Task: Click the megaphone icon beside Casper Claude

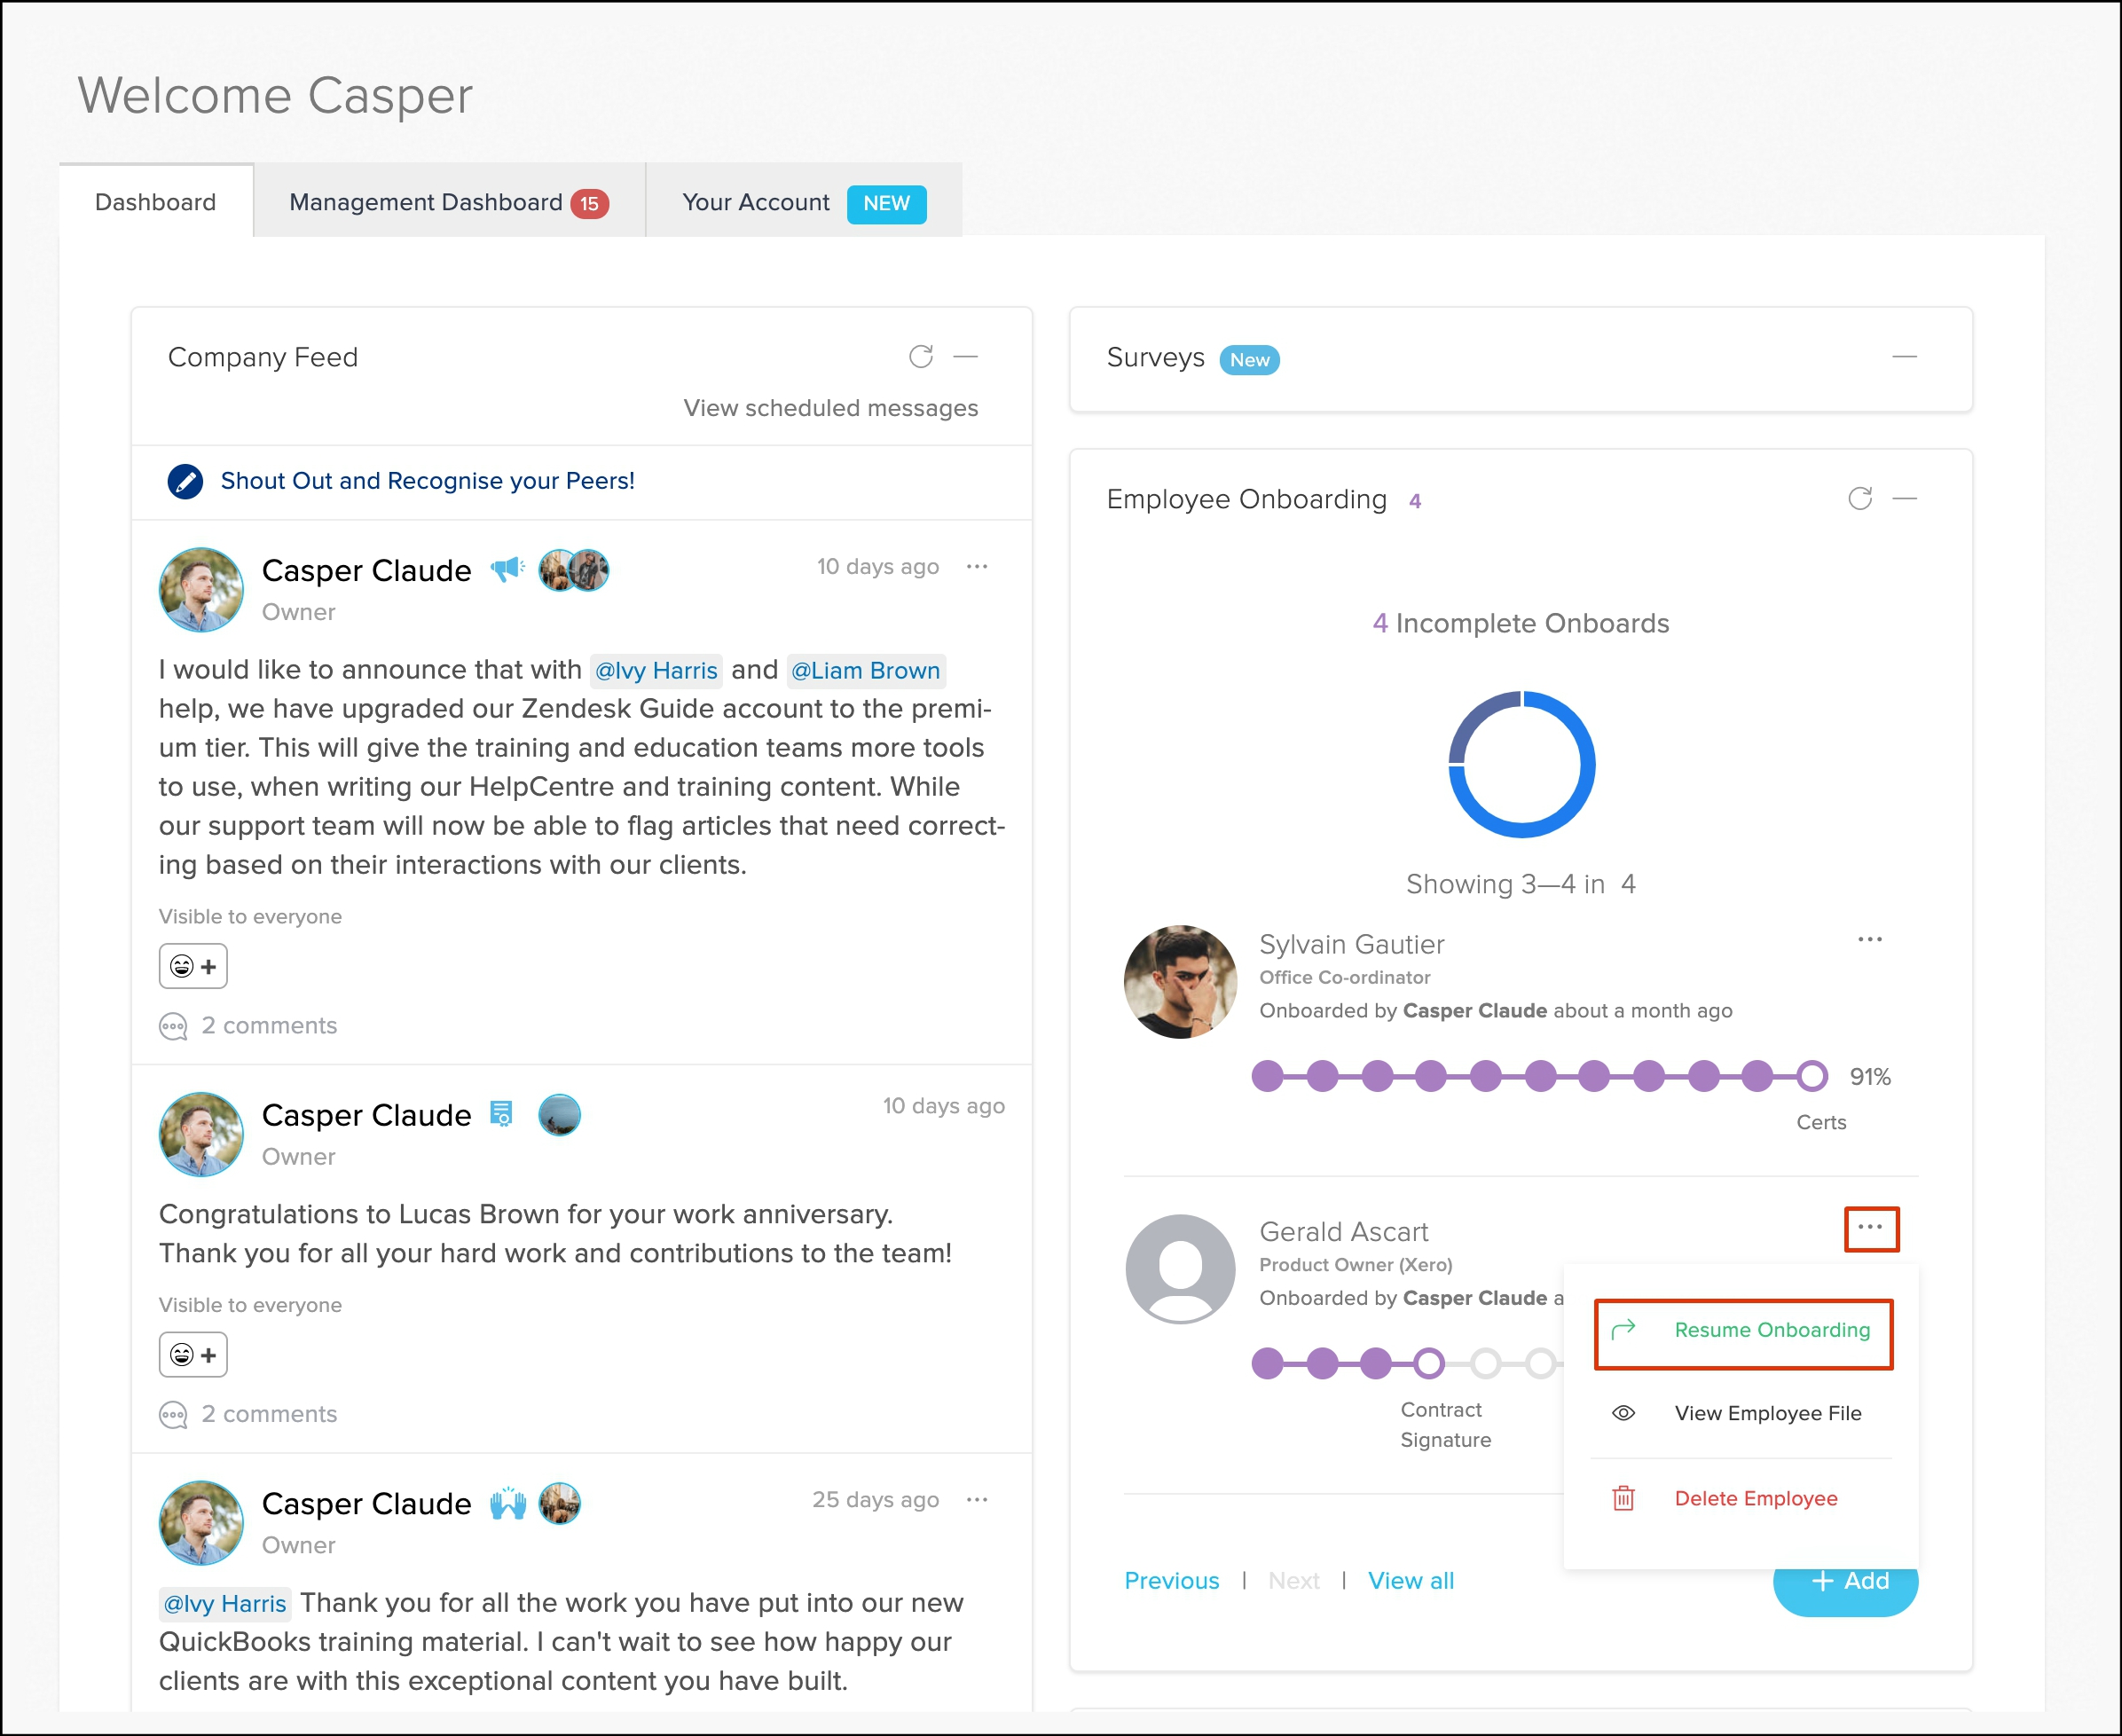Action: point(507,570)
